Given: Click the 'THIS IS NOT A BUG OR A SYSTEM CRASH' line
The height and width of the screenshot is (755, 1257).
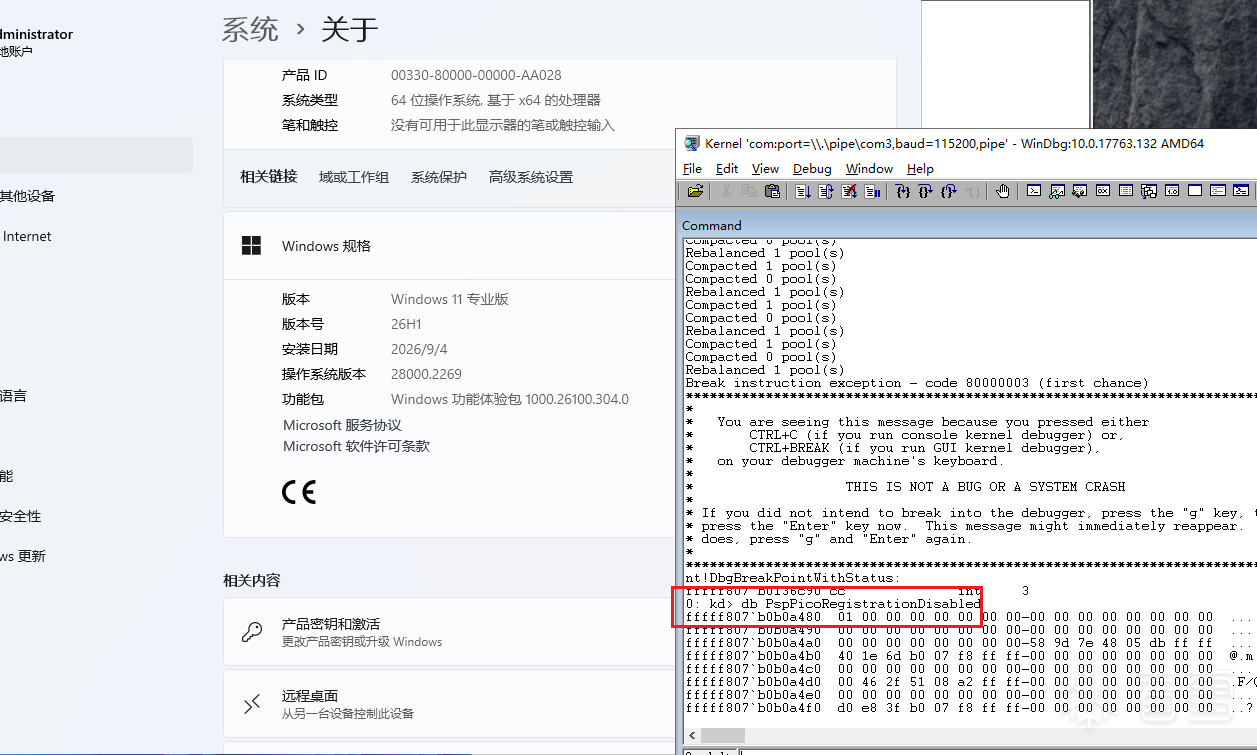Looking at the screenshot, I should click(985, 487).
